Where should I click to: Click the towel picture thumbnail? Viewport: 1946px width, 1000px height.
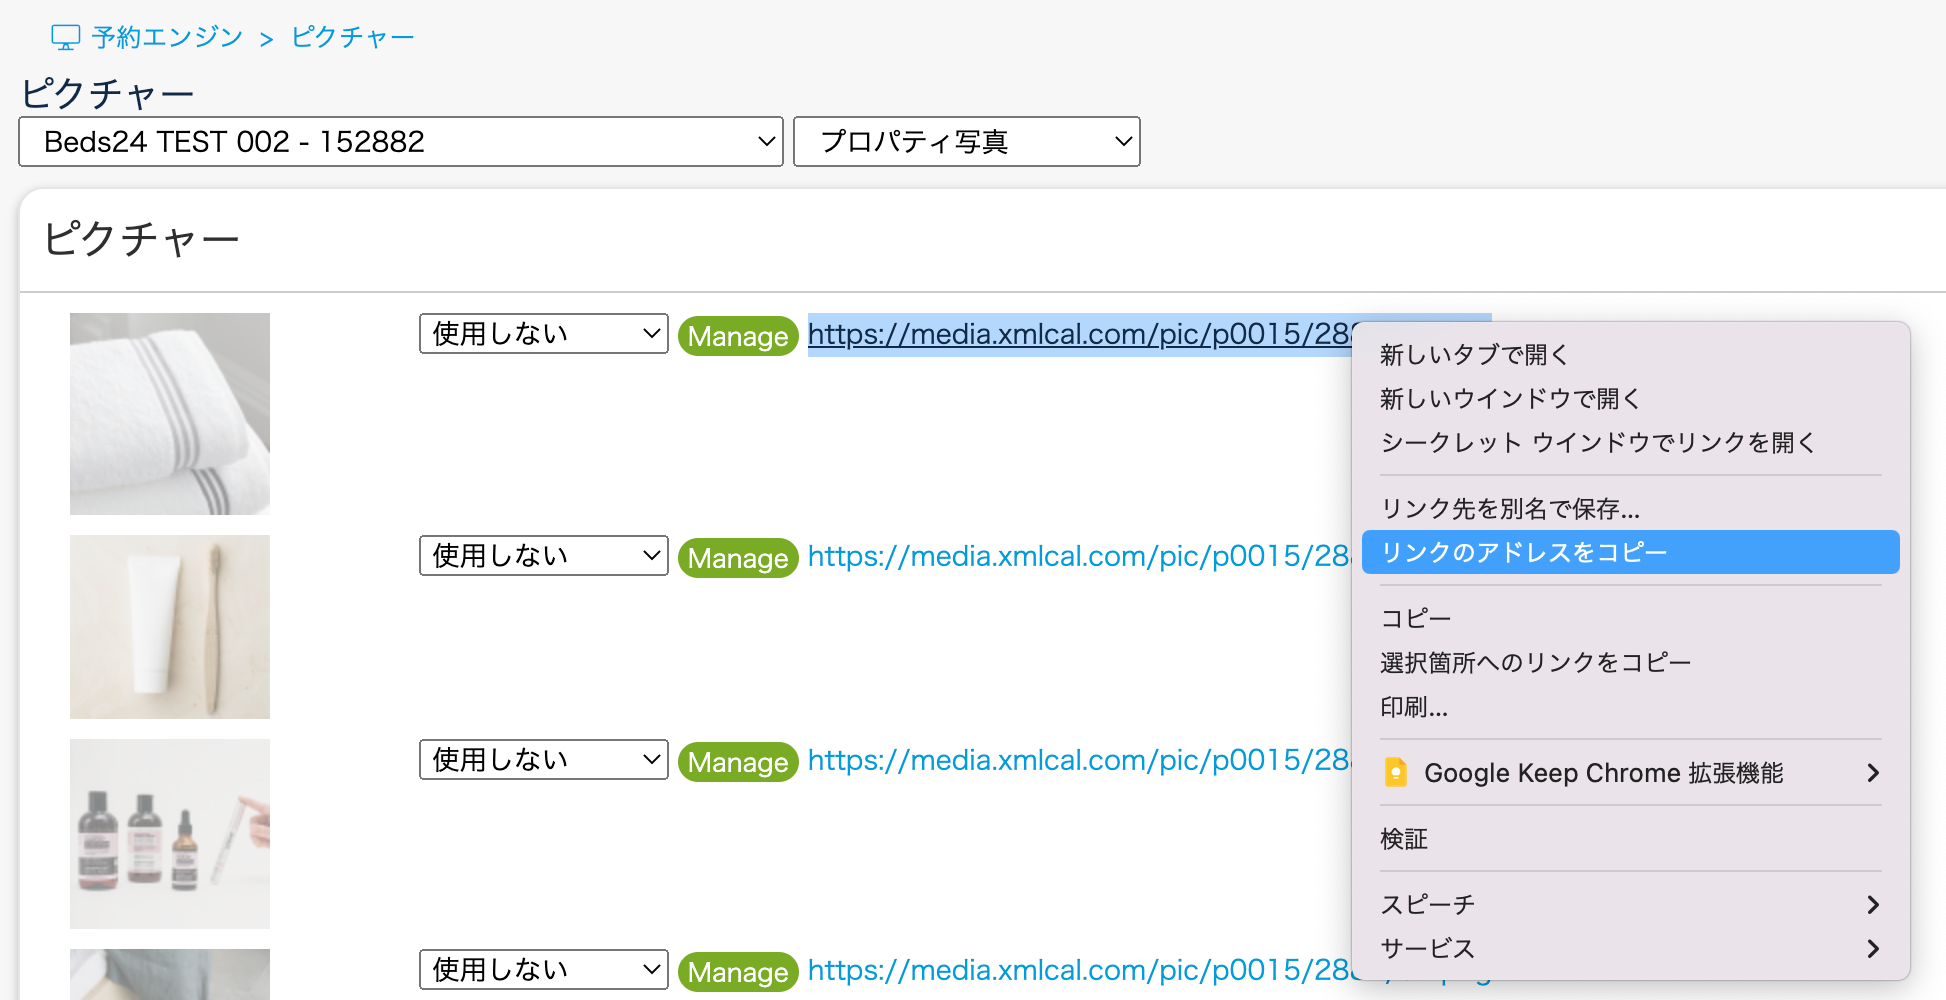click(x=170, y=414)
